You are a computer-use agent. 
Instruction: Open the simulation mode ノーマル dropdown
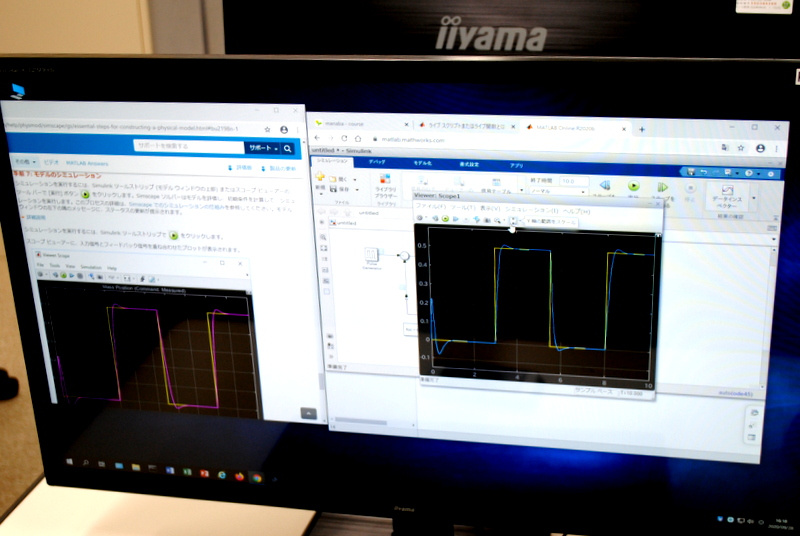click(557, 190)
